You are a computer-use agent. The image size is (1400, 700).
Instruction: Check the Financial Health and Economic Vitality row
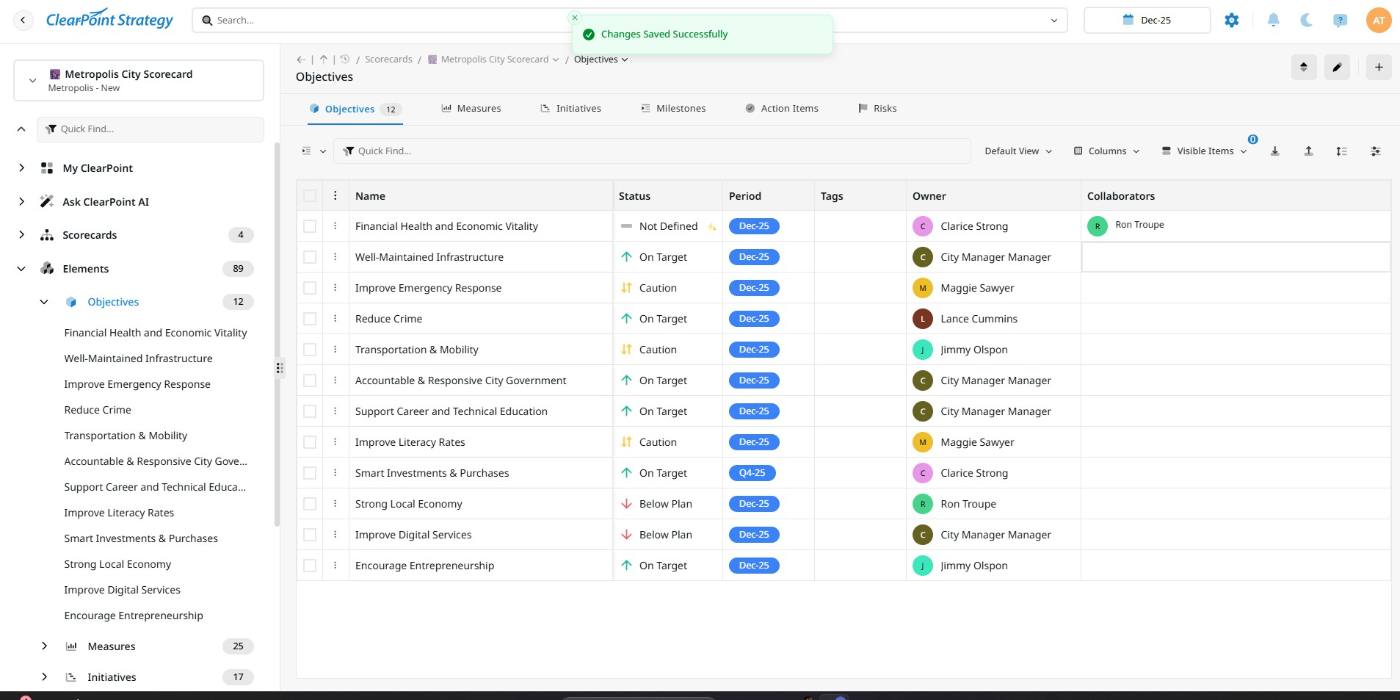pyautogui.click(x=310, y=226)
